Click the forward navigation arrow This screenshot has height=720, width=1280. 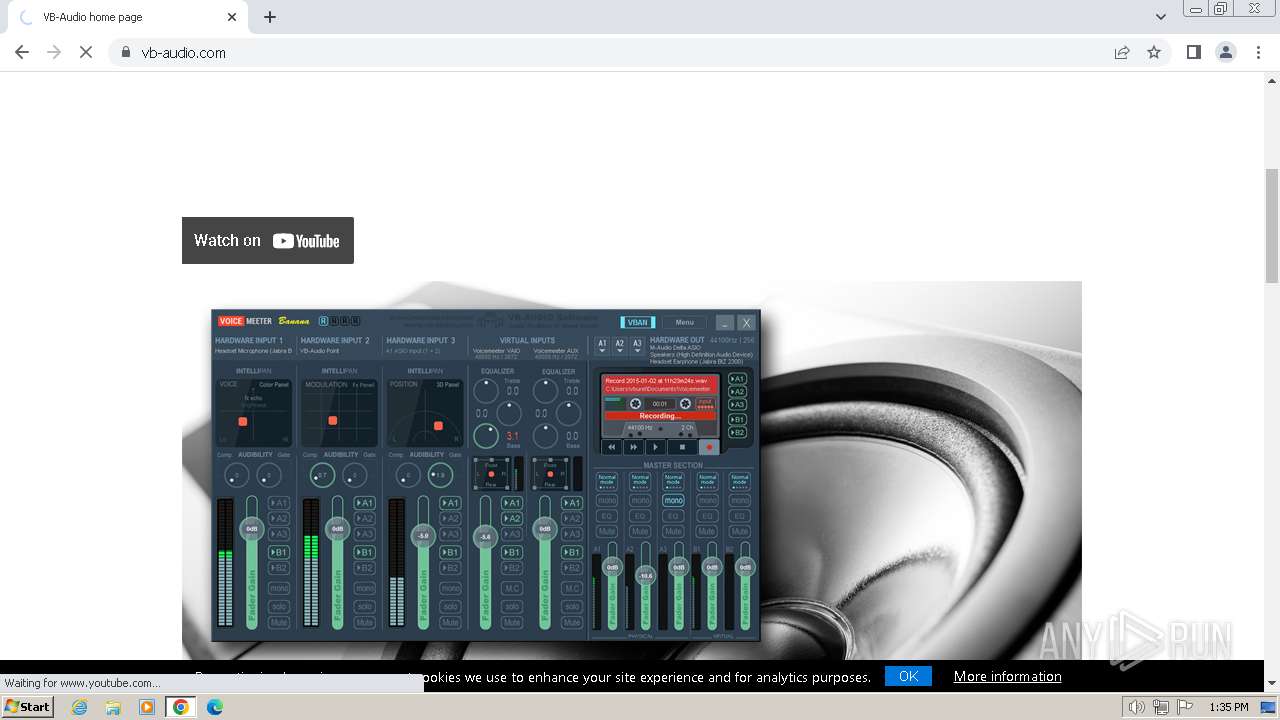click(54, 53)
